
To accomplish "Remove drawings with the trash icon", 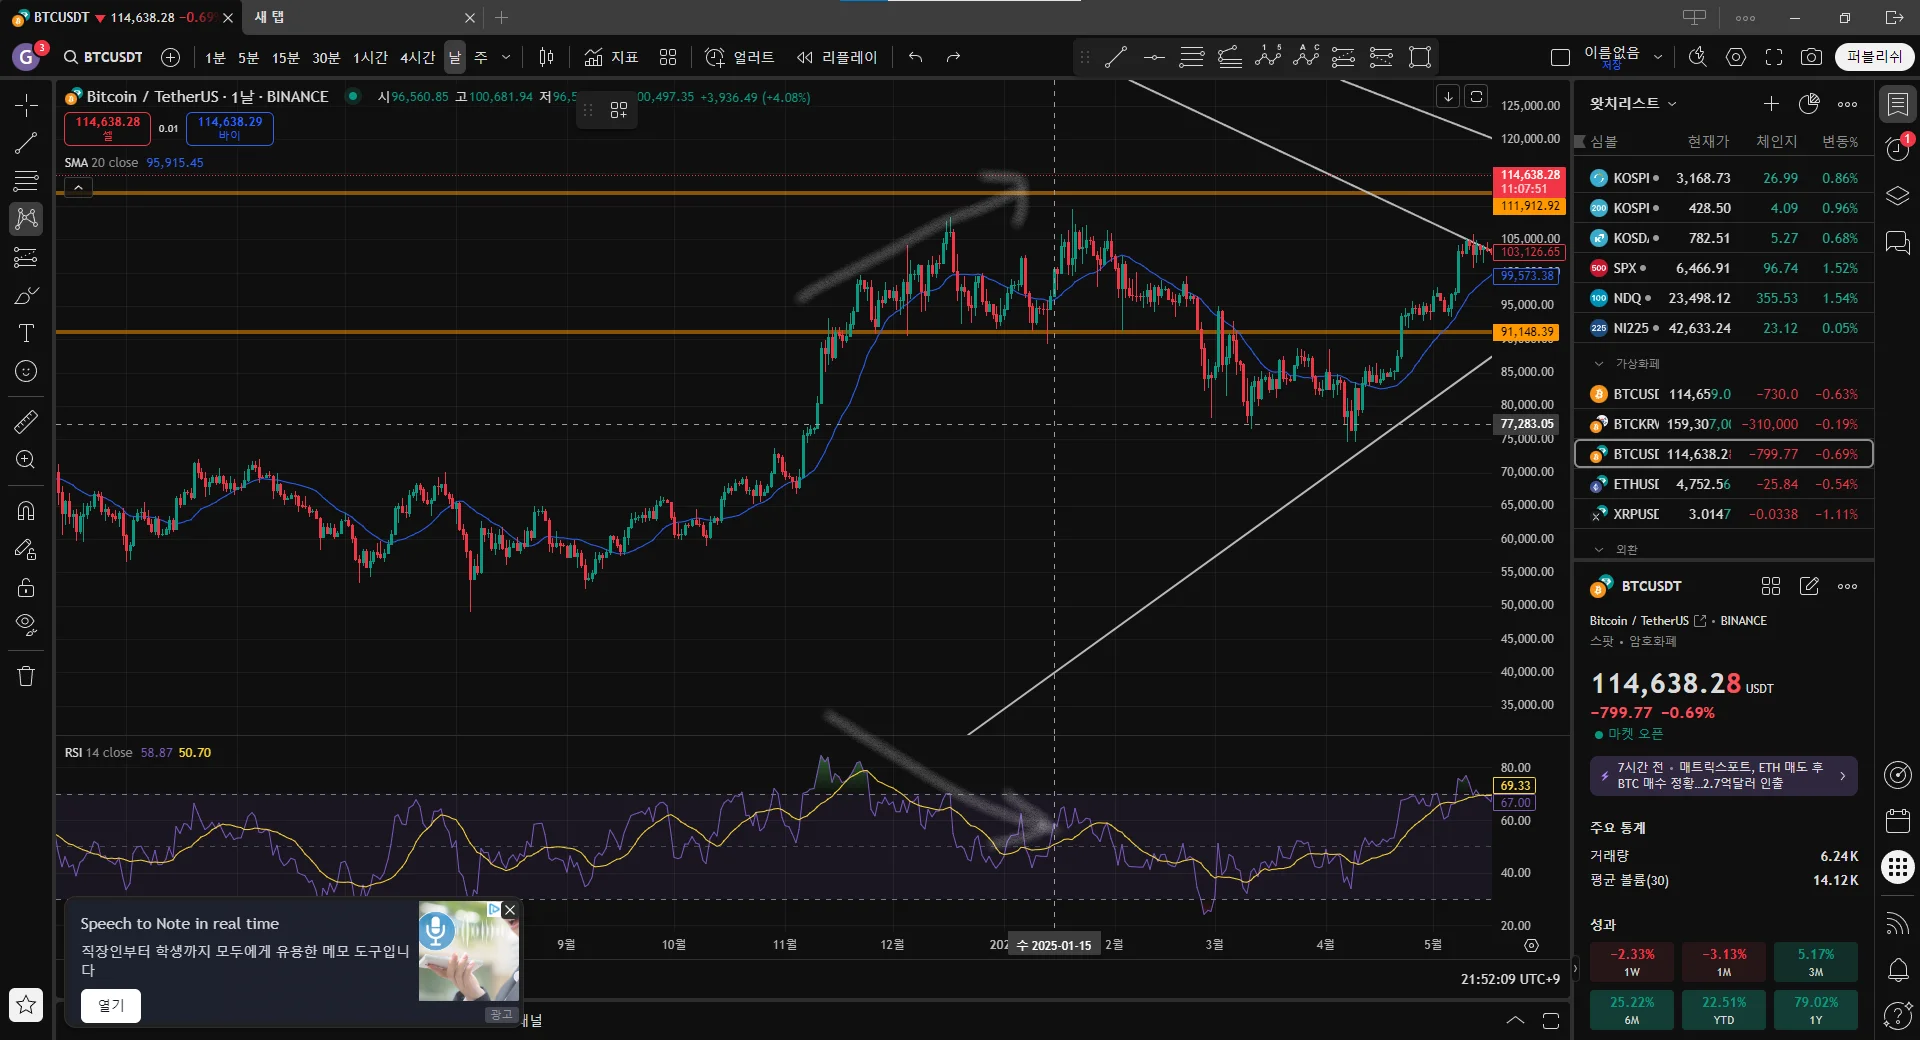I will (26, 677).
